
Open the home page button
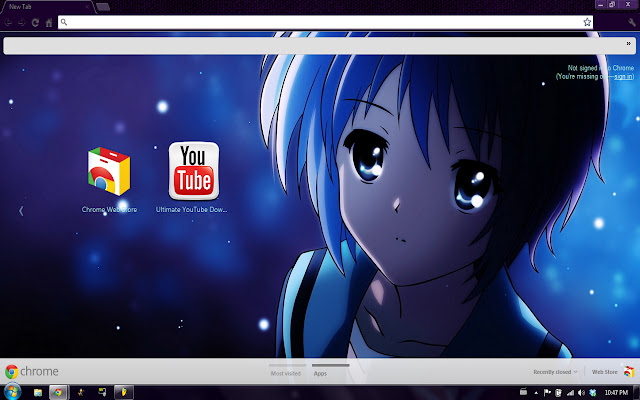49,23
